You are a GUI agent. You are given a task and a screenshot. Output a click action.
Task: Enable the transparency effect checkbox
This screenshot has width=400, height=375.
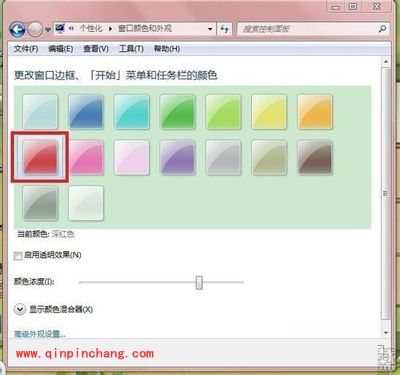[x=18, y=256]
